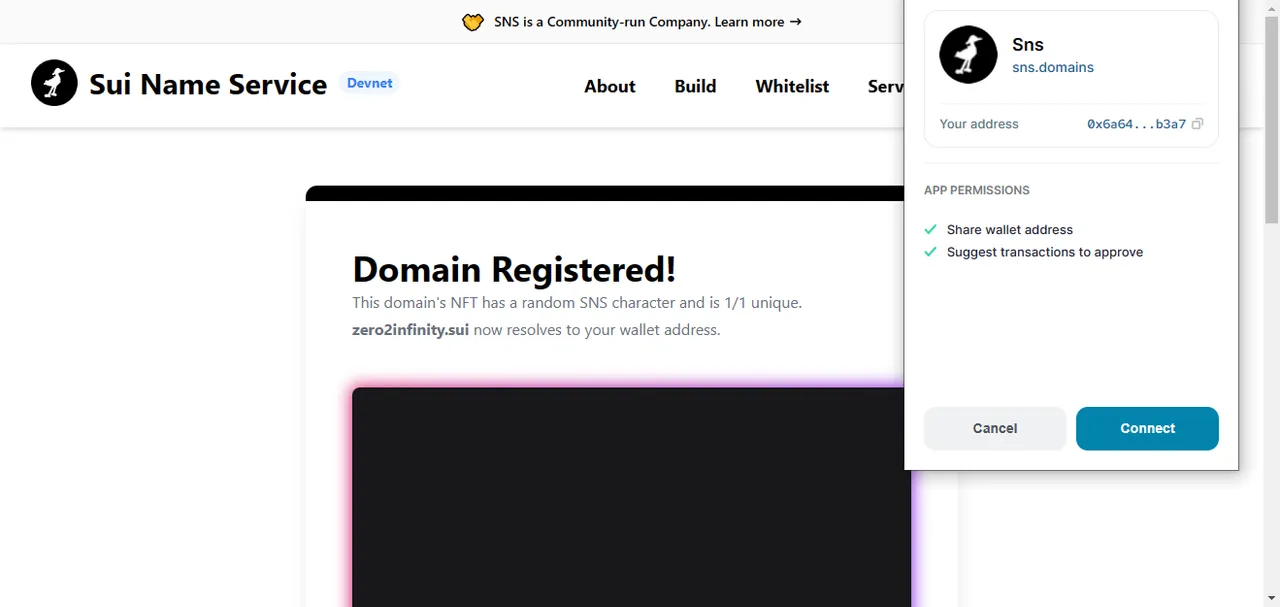The height and width of the screenshot is (607, 1280).
Task: Open the About menu item
Action: 610,86
